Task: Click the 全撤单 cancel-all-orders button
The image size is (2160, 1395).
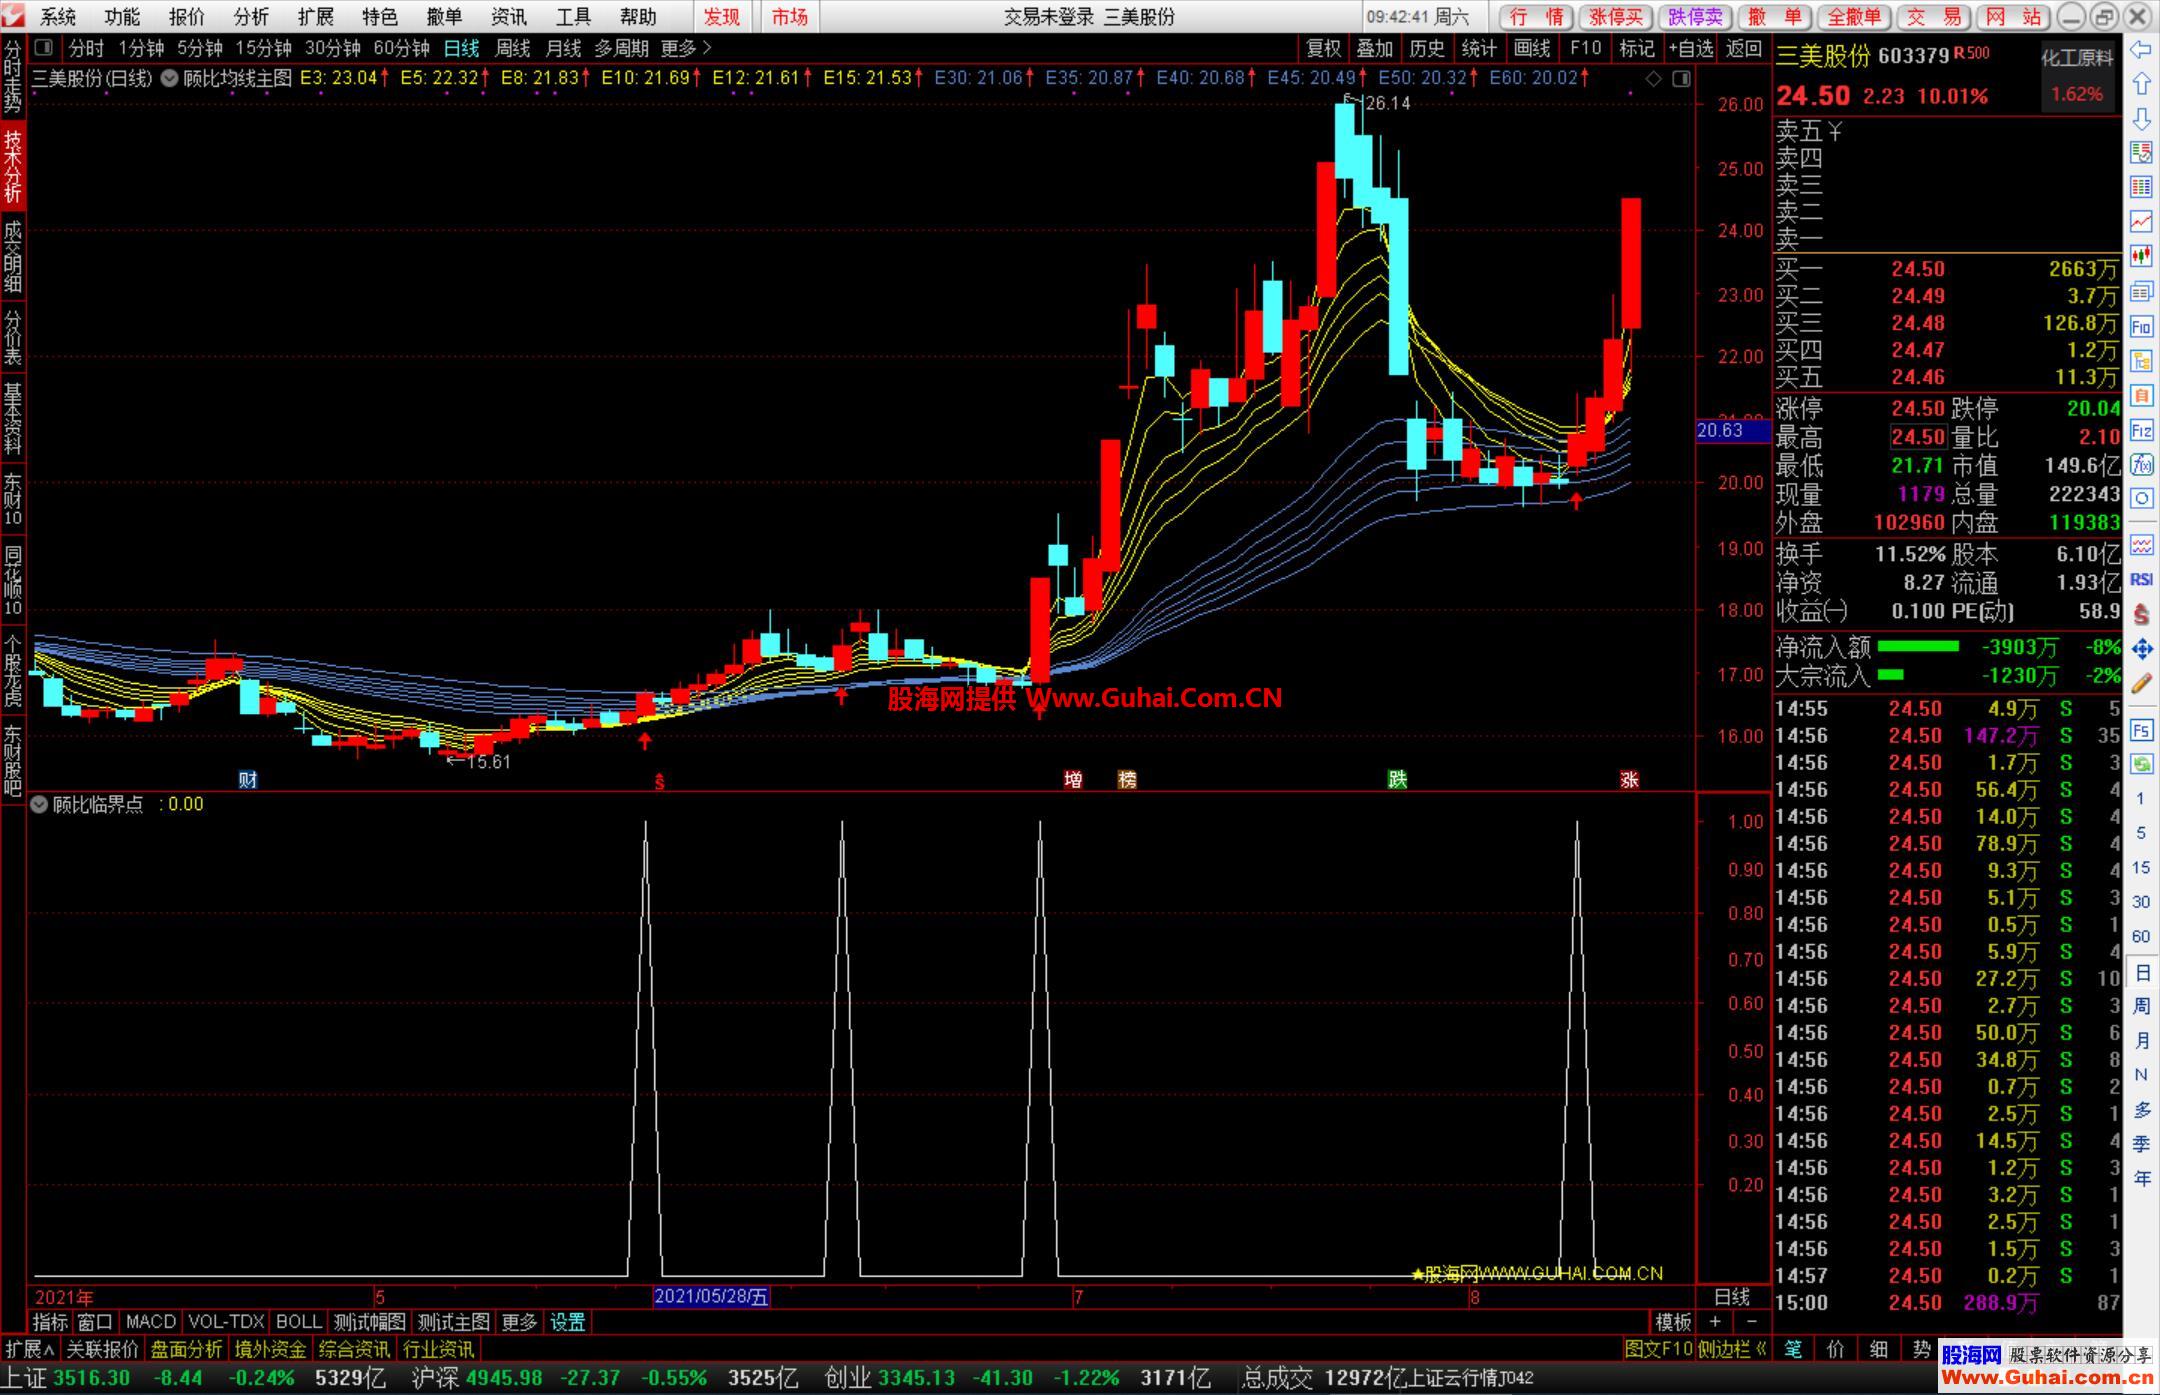Action: (1853, 16)
